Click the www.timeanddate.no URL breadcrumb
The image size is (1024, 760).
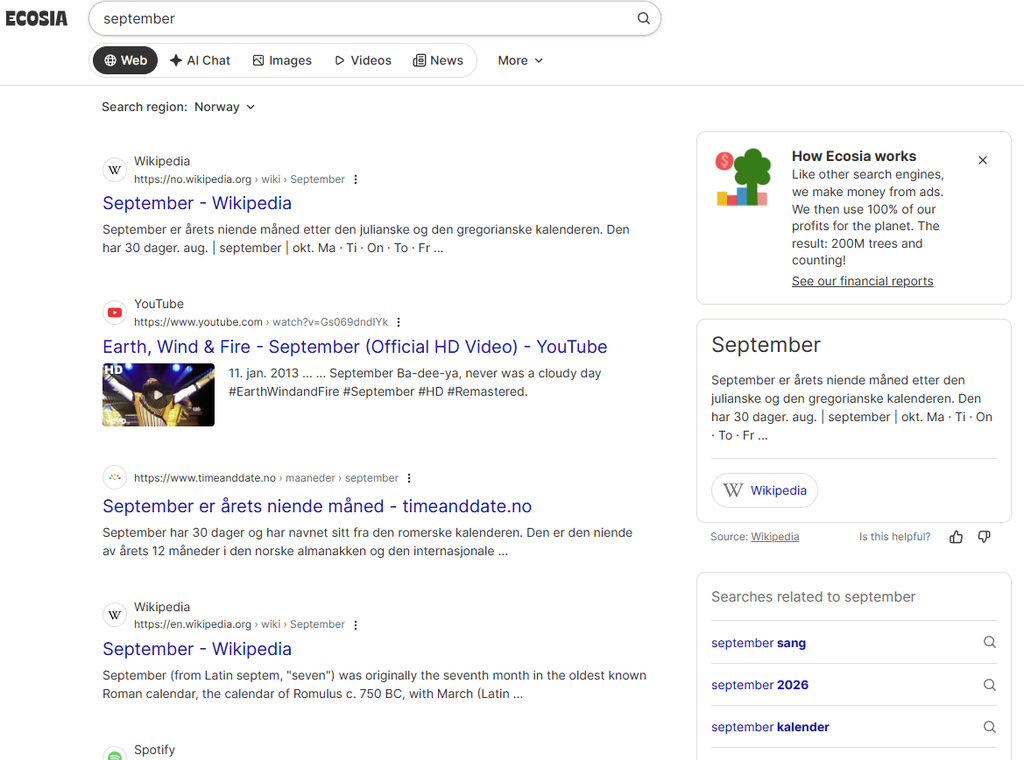(x=266, y=478)
